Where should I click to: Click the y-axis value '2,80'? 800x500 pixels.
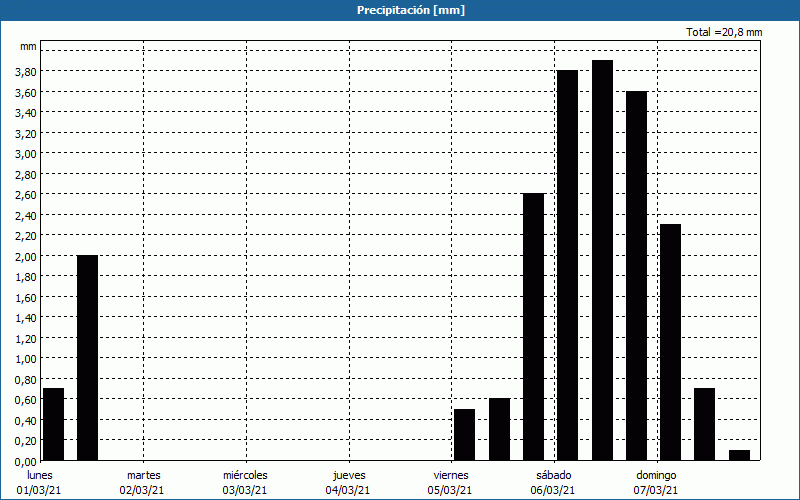coord(26,174)
